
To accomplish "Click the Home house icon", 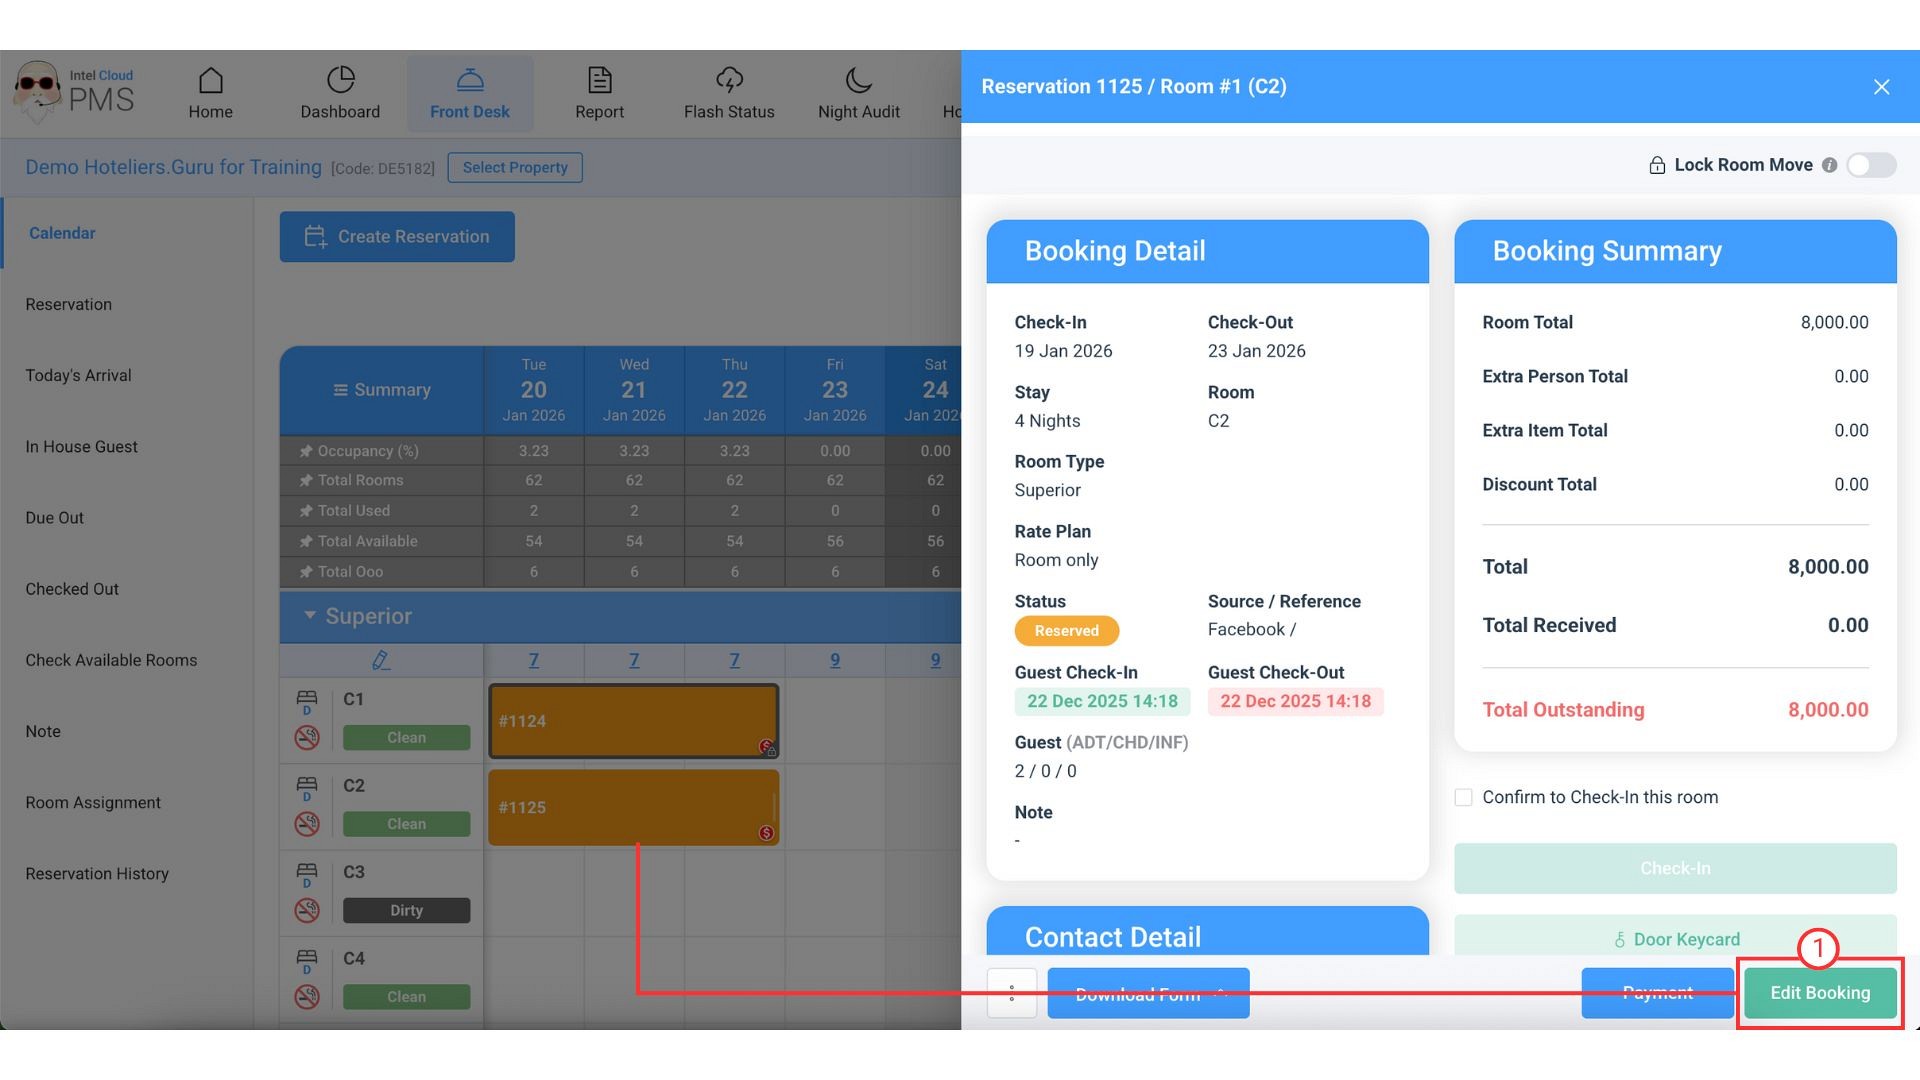I will click(210, 80).
